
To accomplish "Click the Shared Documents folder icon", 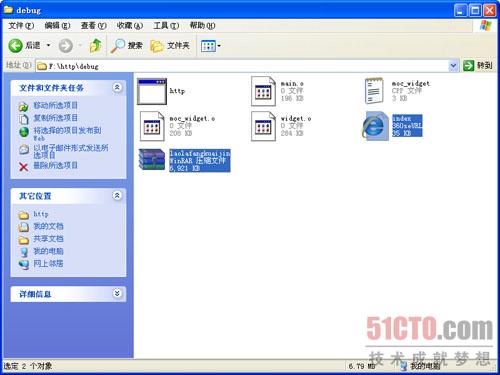I will (24, 240).
